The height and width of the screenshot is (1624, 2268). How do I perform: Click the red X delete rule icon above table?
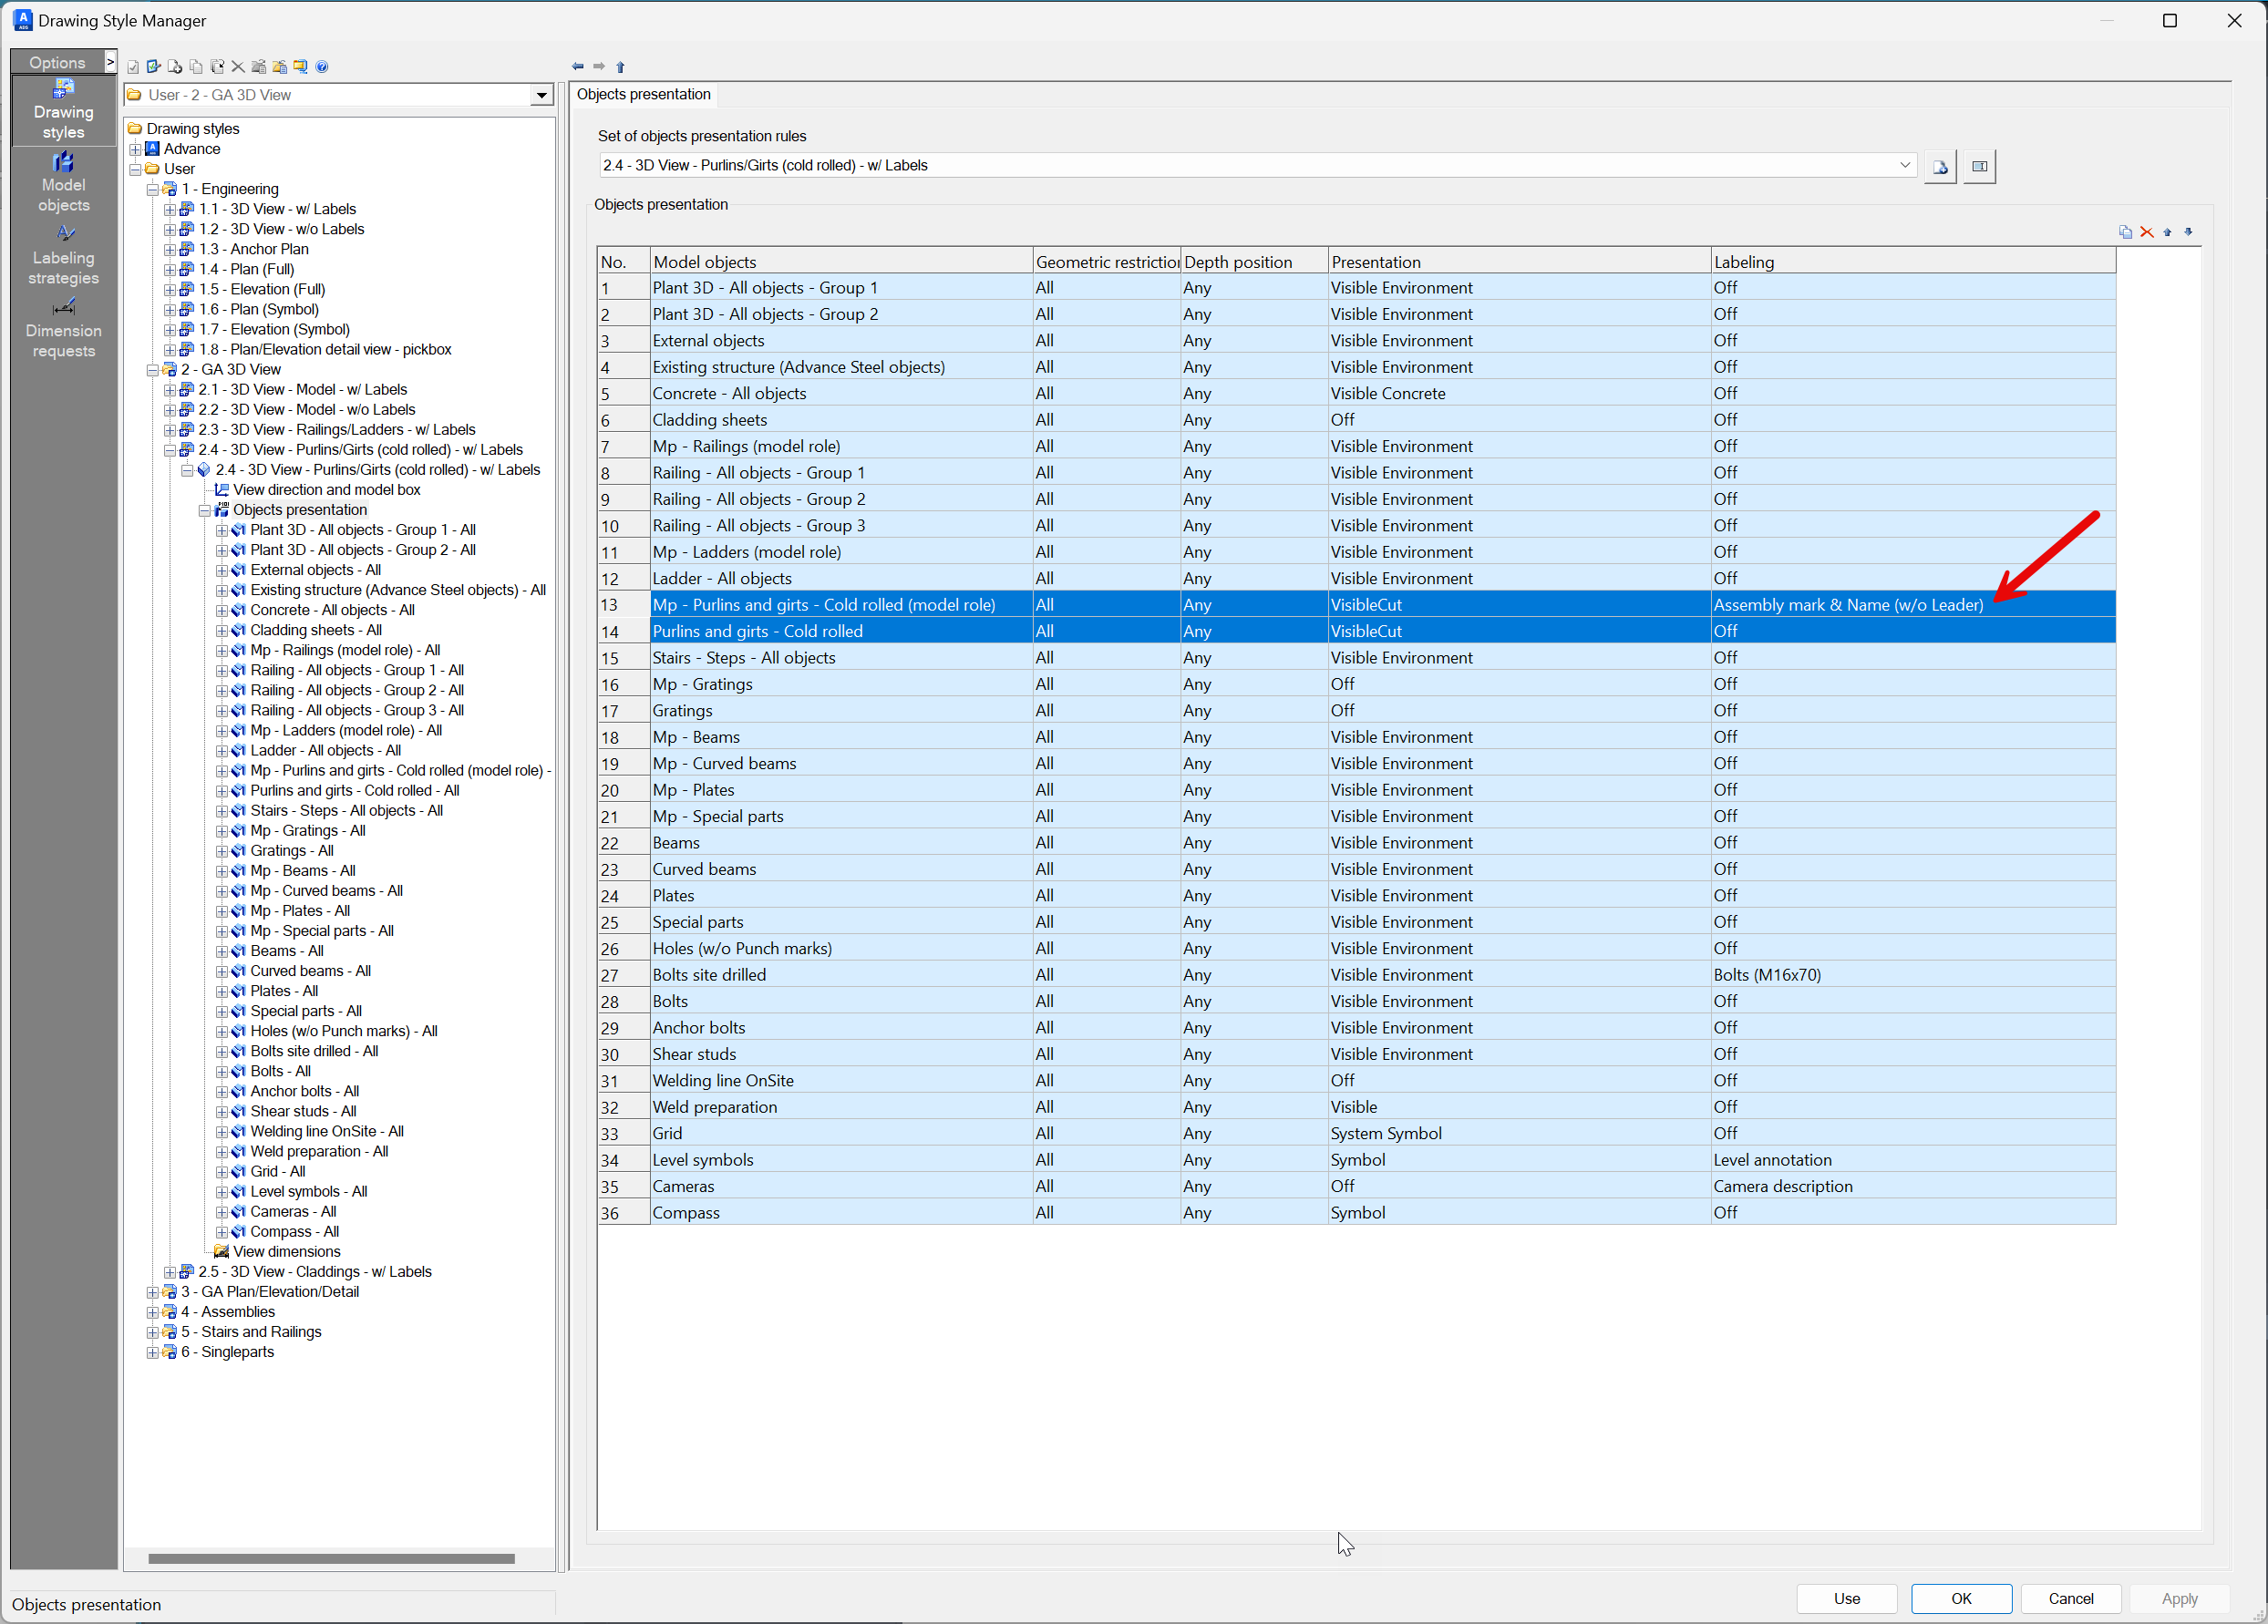pos(2147,231)
